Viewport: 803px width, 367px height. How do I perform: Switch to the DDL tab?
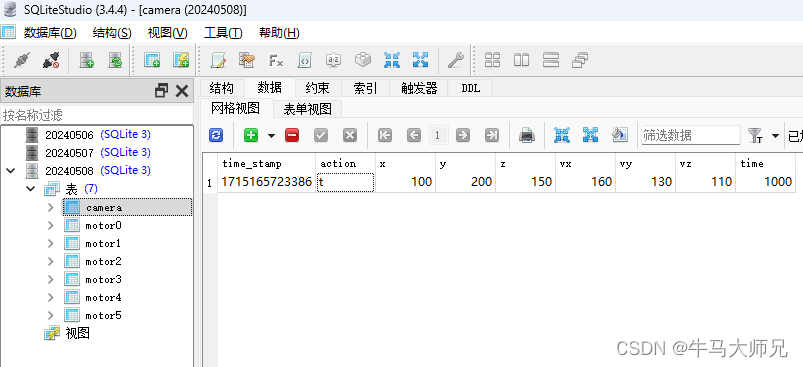(x=471, y=88)
